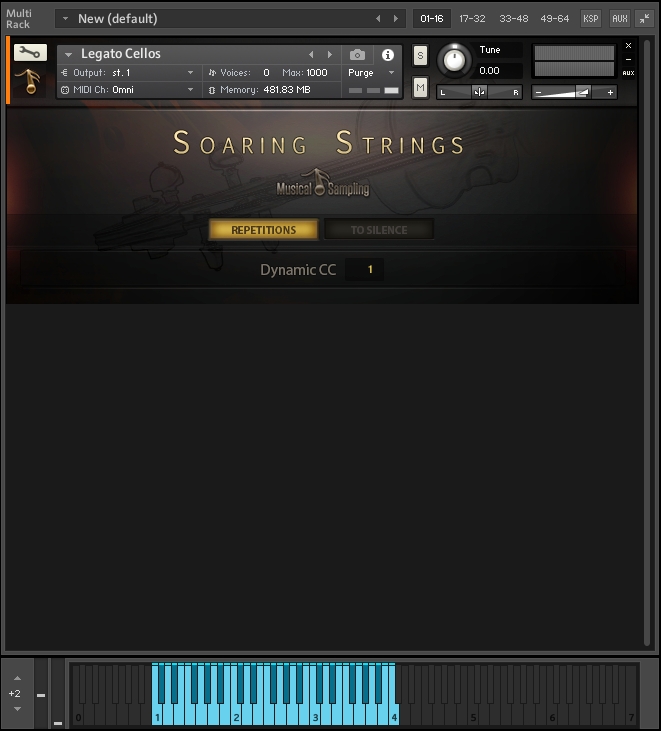Click the New (default) multi name

pyautogui.click(x=117, y=19)
